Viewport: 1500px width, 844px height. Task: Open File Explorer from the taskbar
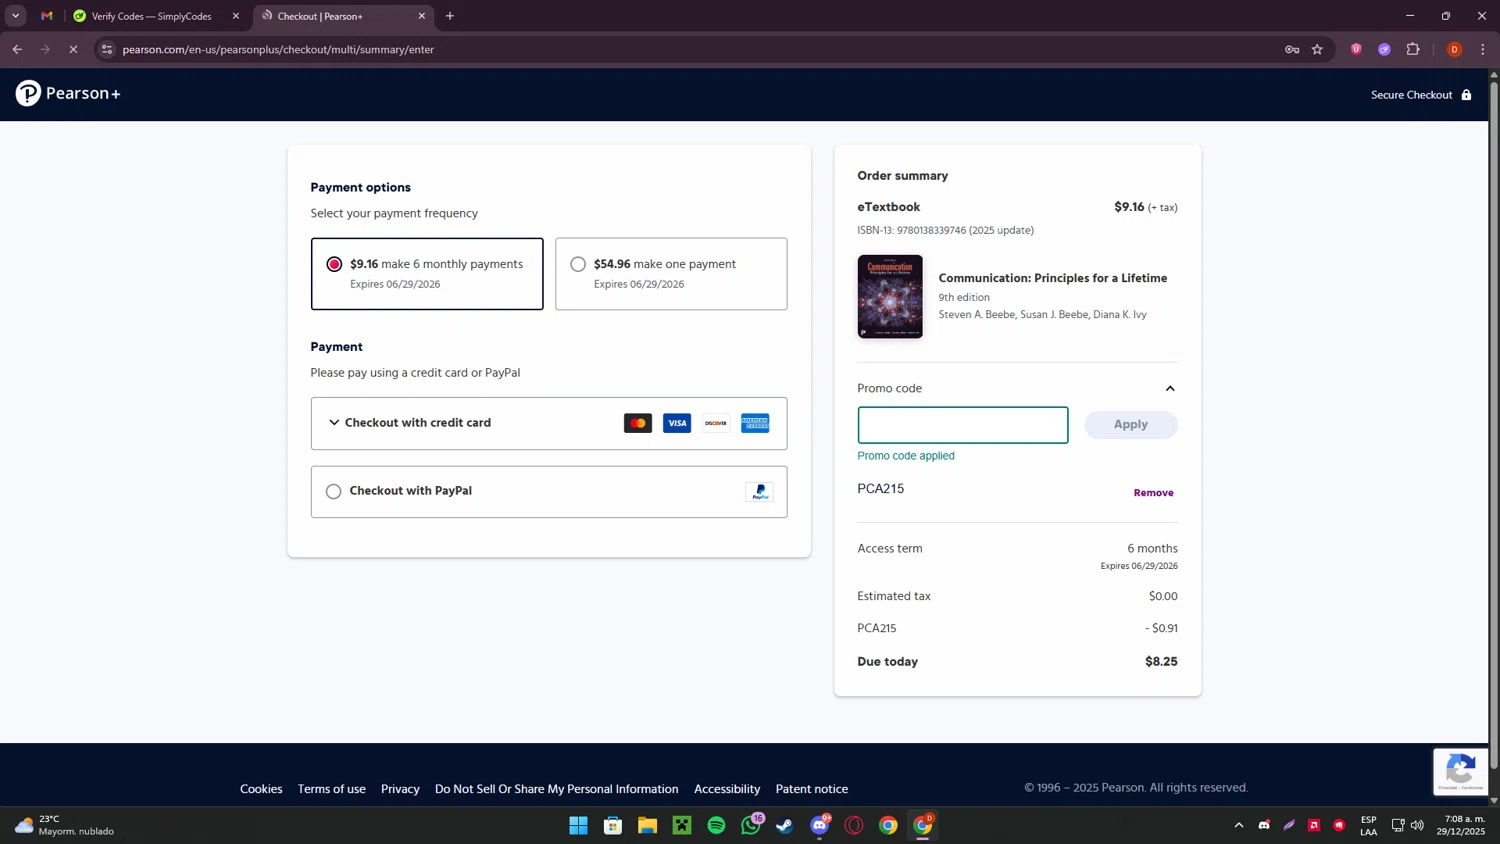click(x=647, y=825)
